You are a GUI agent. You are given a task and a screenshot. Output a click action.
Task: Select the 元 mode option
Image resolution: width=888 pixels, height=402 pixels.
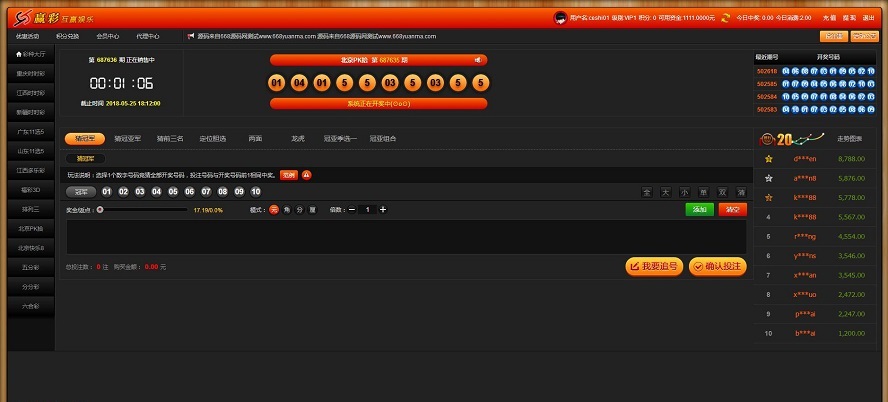click(x=274, y=210)
